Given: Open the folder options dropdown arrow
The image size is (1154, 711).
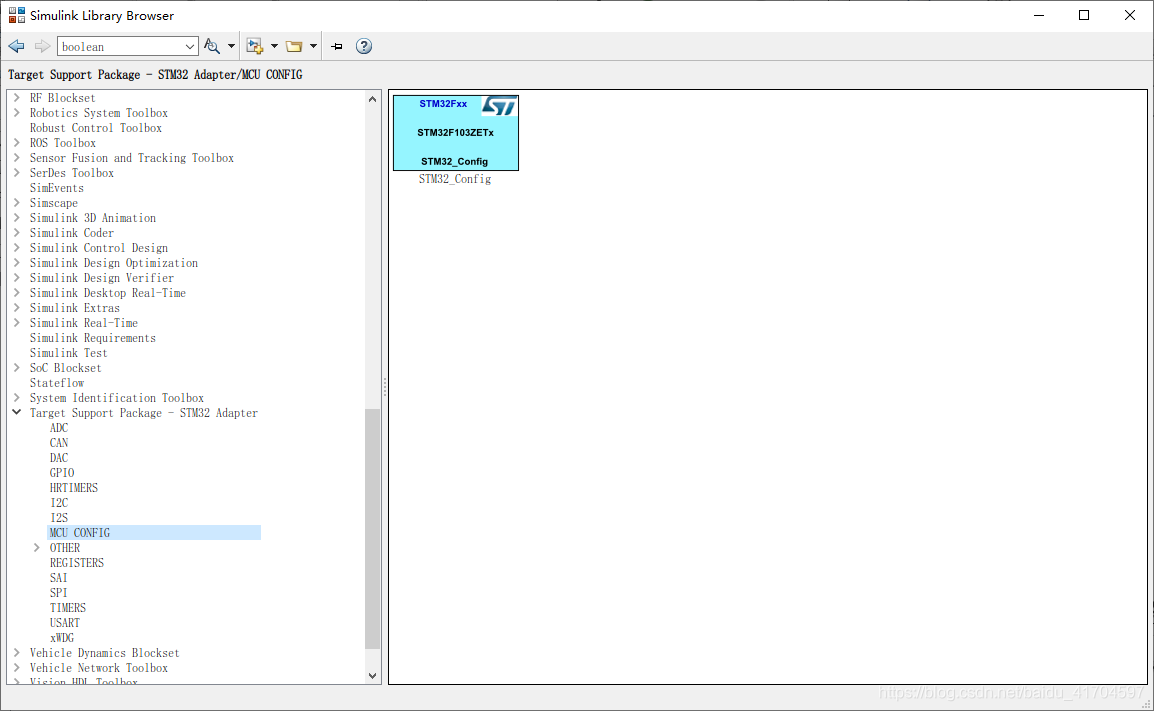Looking at the screenshot, I should pyautogui.click(x=313, y=46).
